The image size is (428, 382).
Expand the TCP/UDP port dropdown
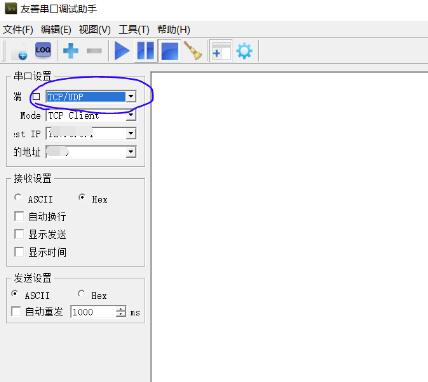[x=131, y=97]
